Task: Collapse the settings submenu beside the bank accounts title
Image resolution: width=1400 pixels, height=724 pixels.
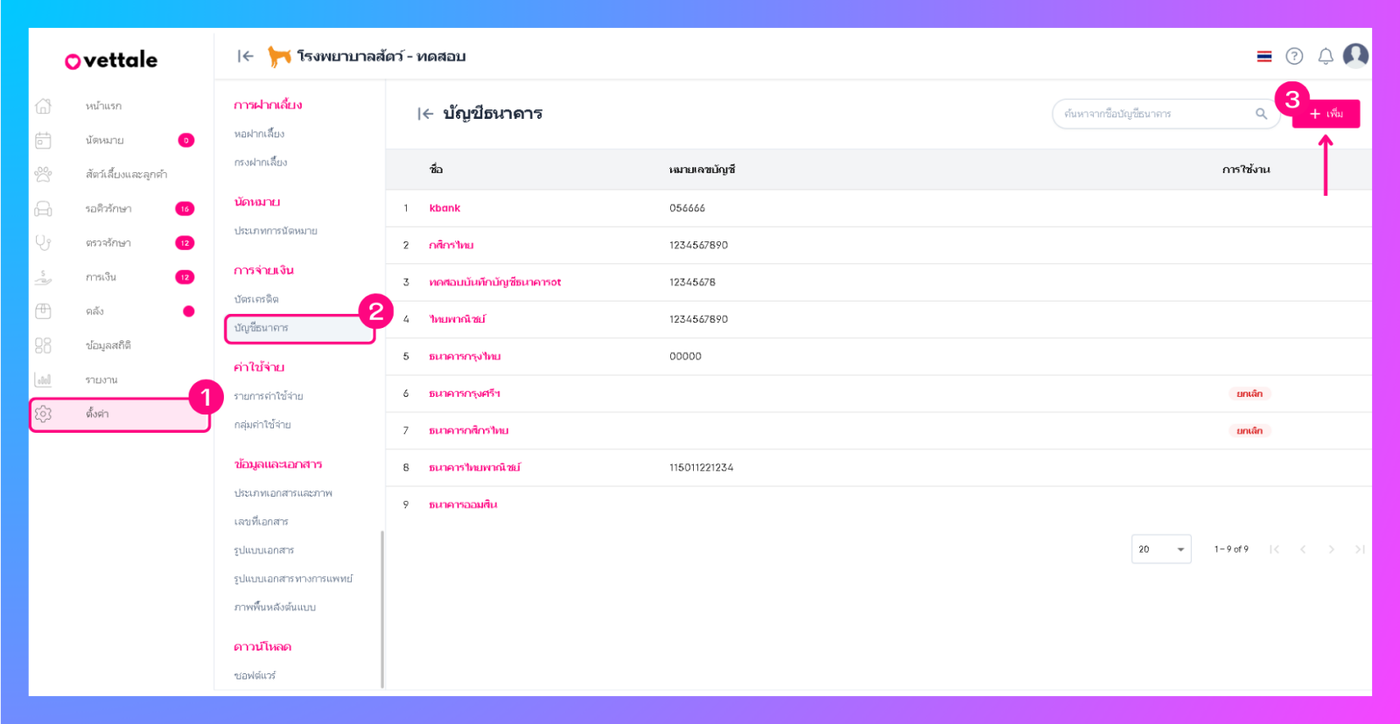Action: point(425,114)
